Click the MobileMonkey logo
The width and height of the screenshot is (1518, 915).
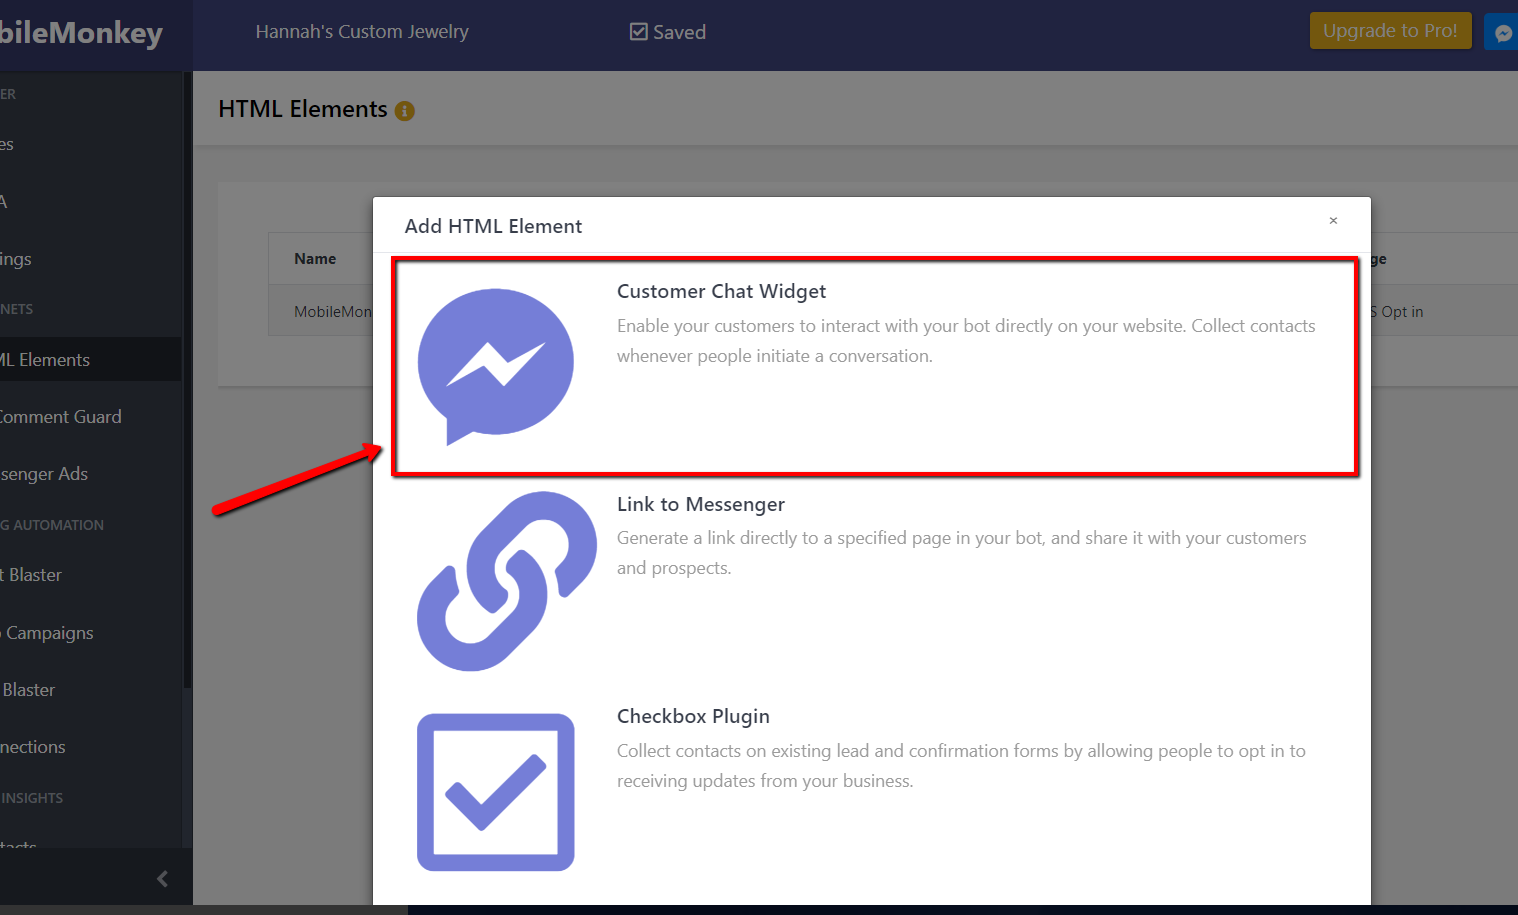click(x=80, y=33)
